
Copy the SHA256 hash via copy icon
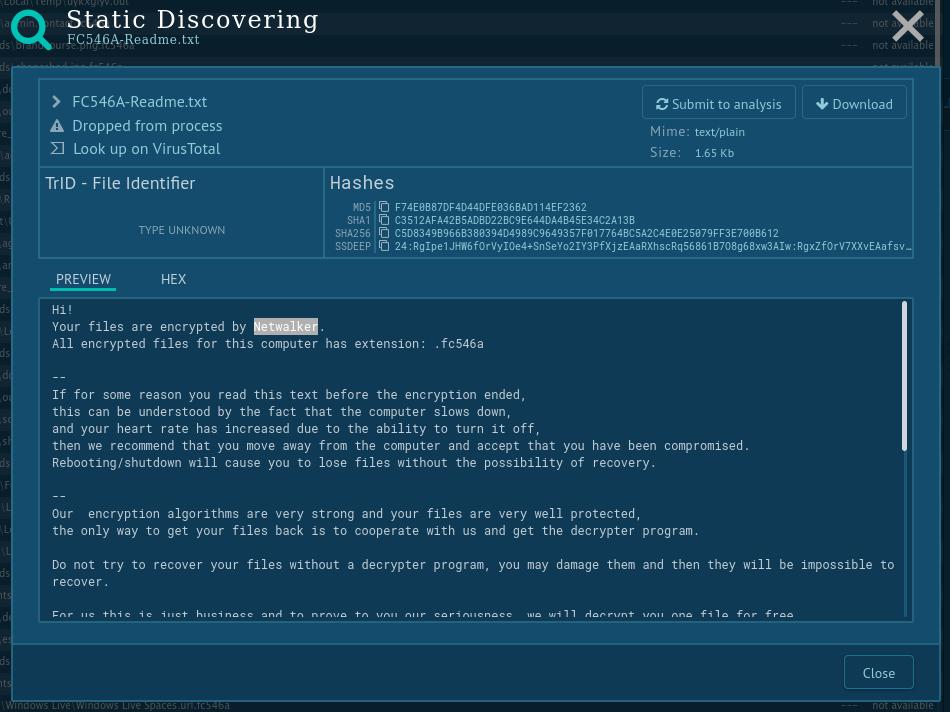click(384, 234)
